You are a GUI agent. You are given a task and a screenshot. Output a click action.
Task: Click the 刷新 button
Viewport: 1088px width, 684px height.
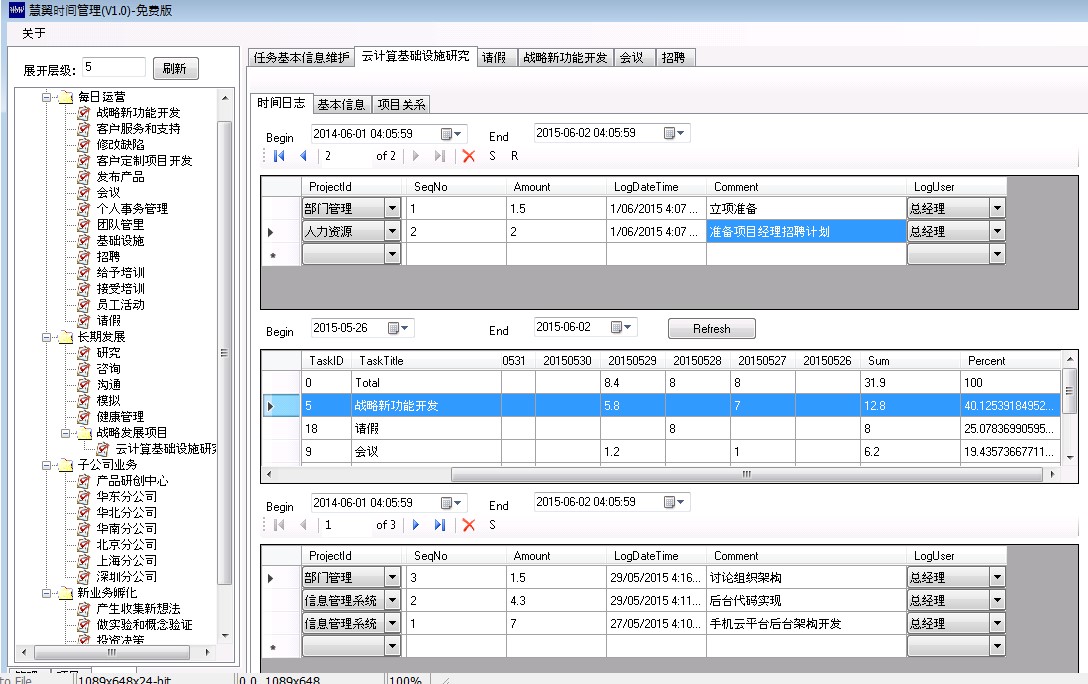[x=175, y=69]
